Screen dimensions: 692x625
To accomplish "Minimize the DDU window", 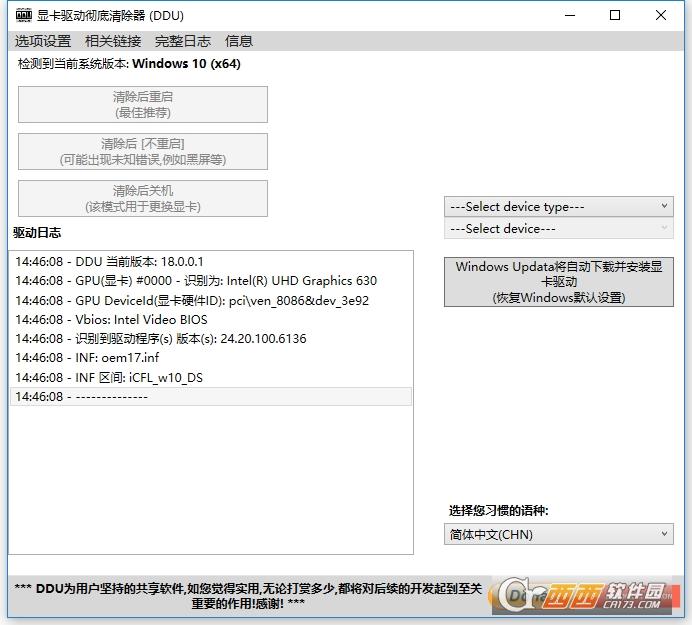I will [570, 15].
